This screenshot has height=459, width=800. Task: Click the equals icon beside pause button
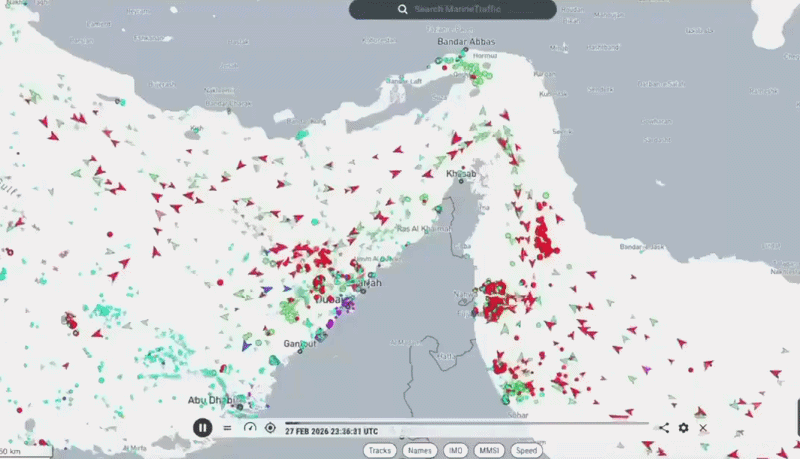227,428
